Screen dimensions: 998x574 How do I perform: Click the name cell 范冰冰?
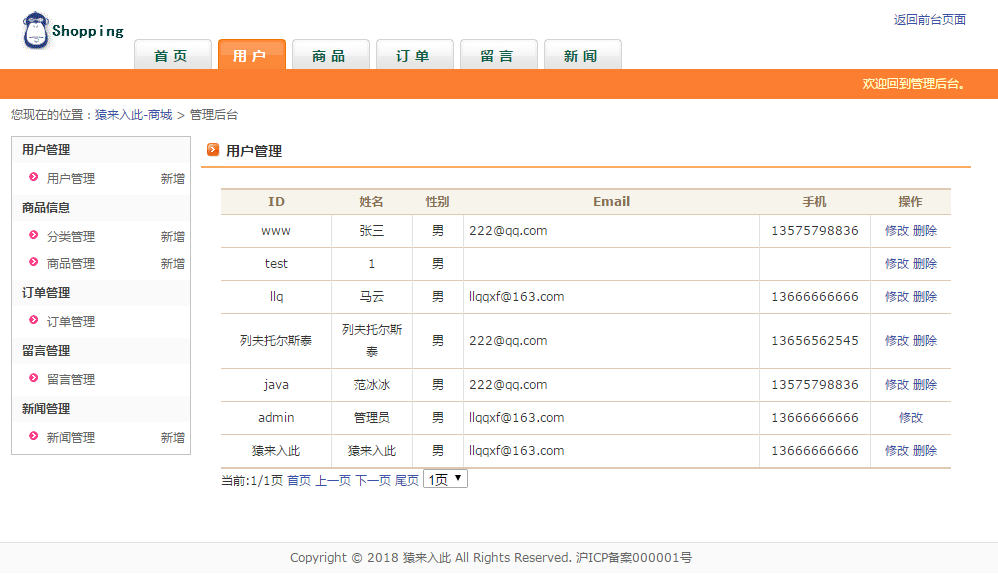[x=372, y=384]
